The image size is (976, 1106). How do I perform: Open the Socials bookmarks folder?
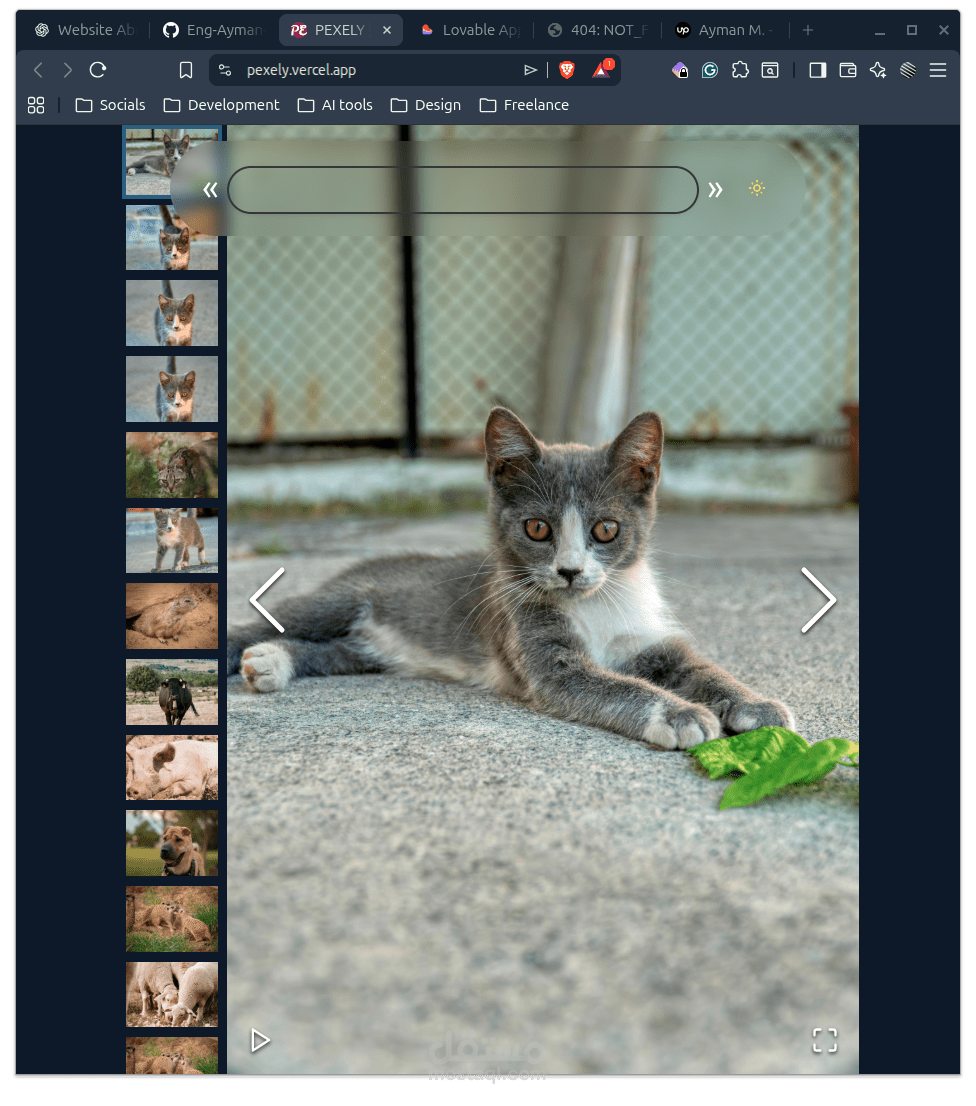[111, 105]
